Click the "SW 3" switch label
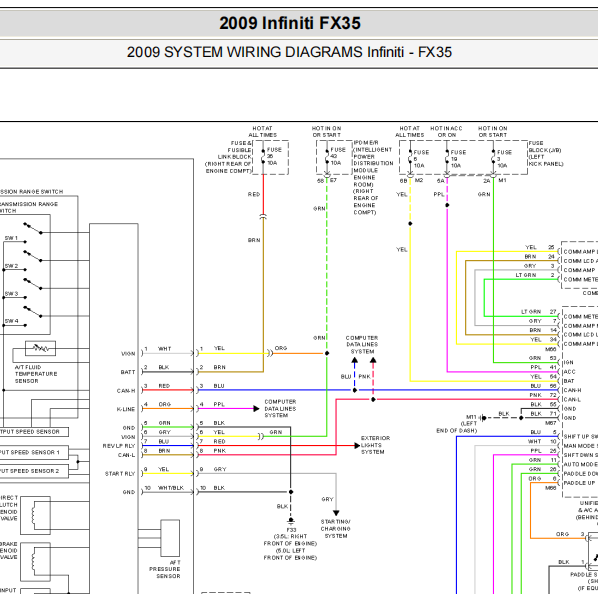The image size is (598, 594). tap(11, 294)
